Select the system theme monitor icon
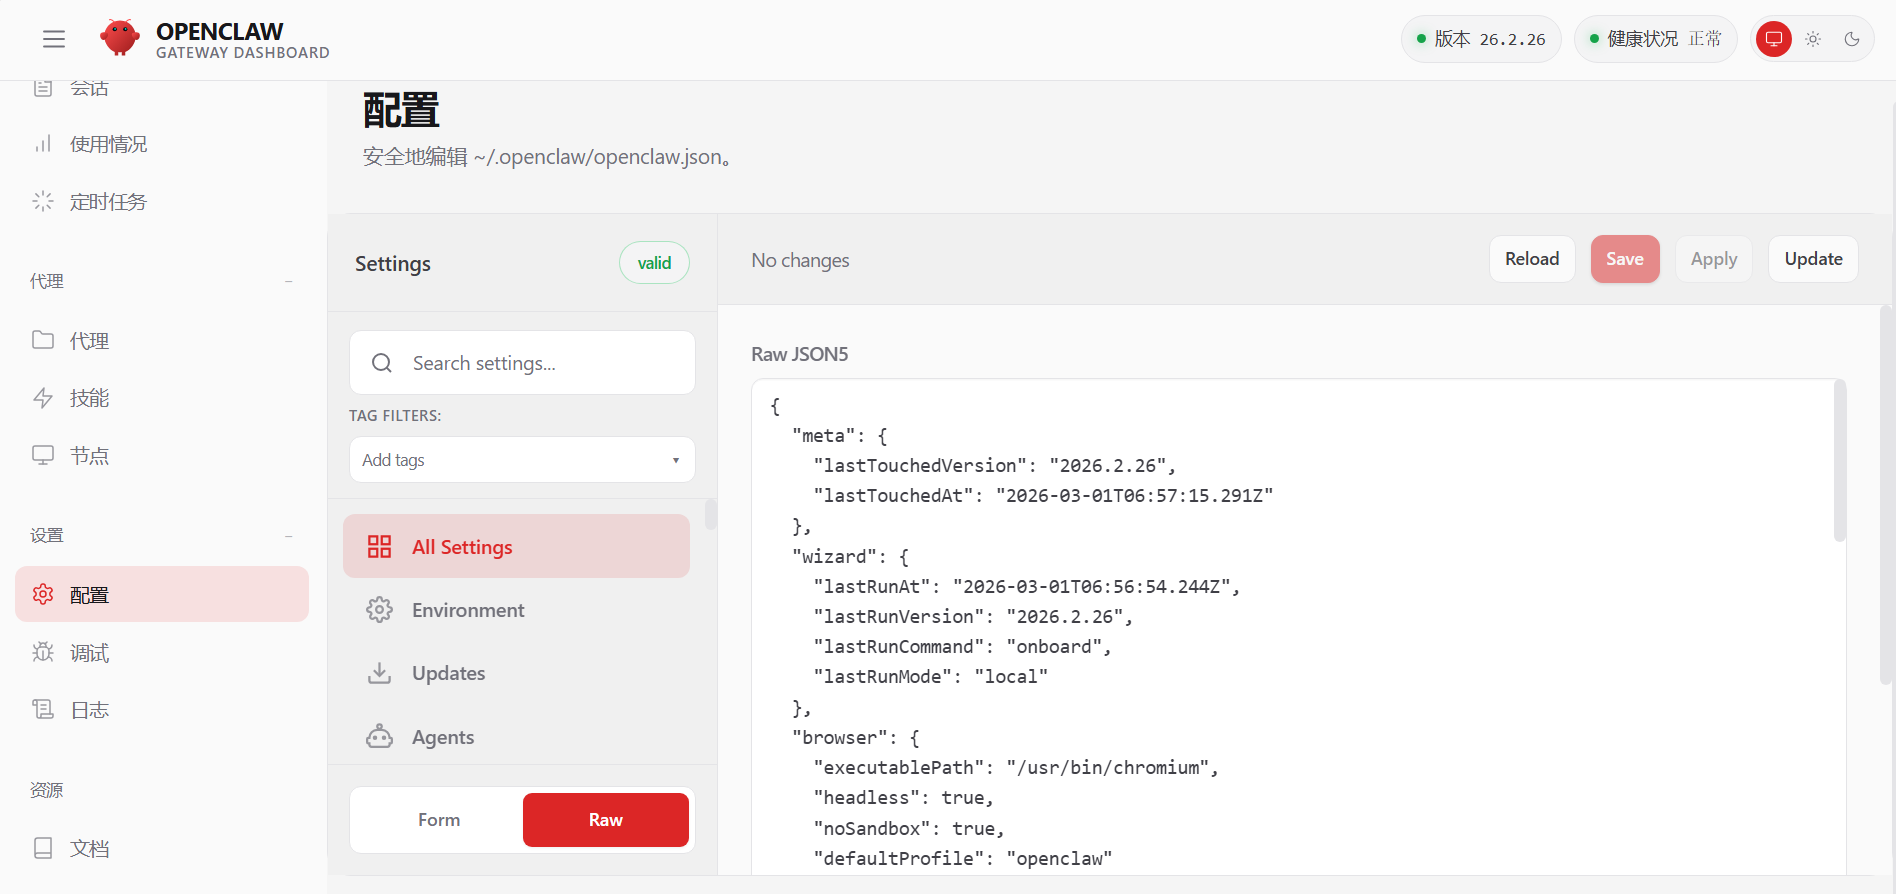Screen dimensions: 1896x894 coord(1773,39)
